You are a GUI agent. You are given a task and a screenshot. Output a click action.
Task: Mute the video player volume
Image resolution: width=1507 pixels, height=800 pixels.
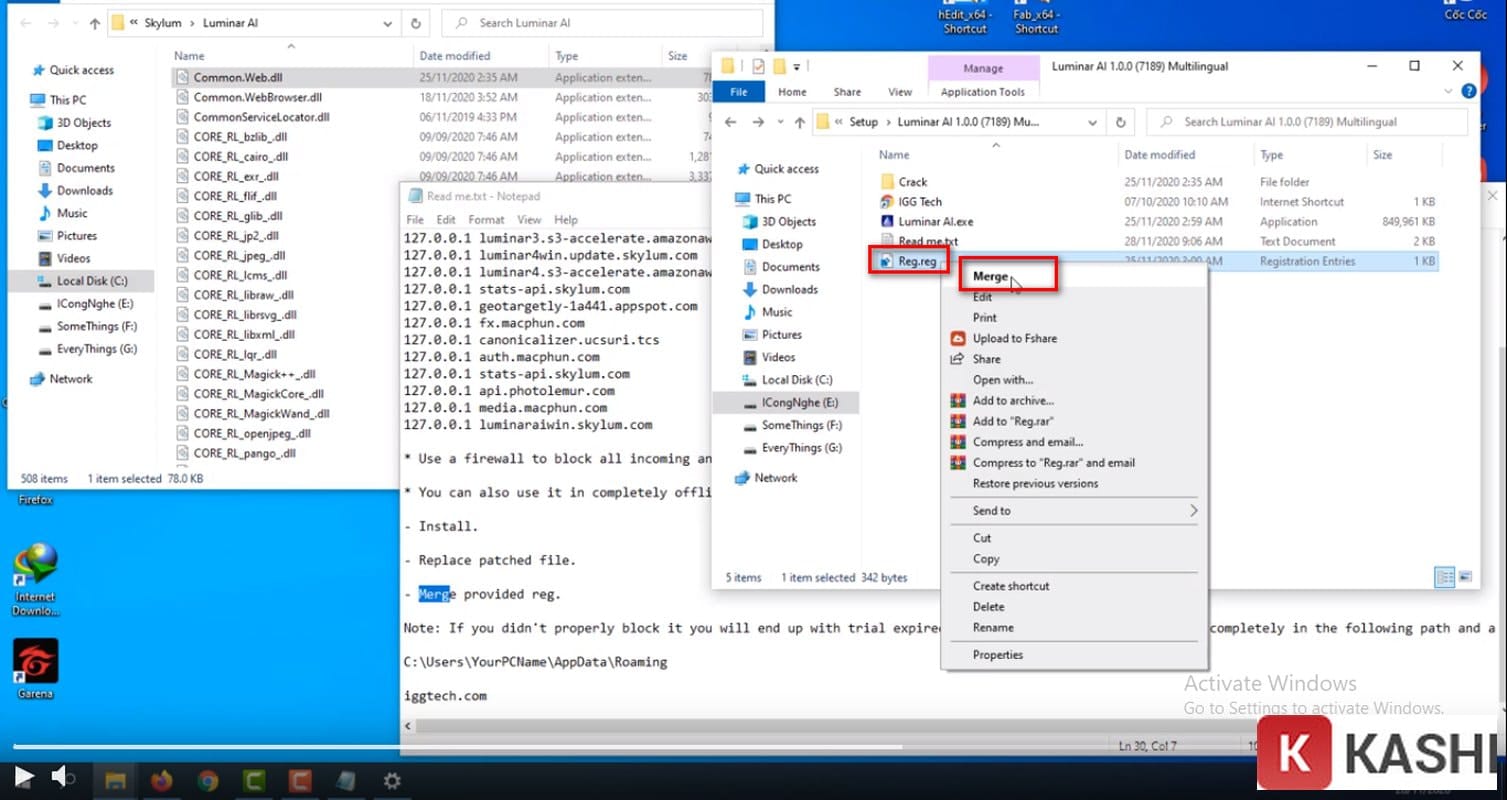[x=64, y=776]
